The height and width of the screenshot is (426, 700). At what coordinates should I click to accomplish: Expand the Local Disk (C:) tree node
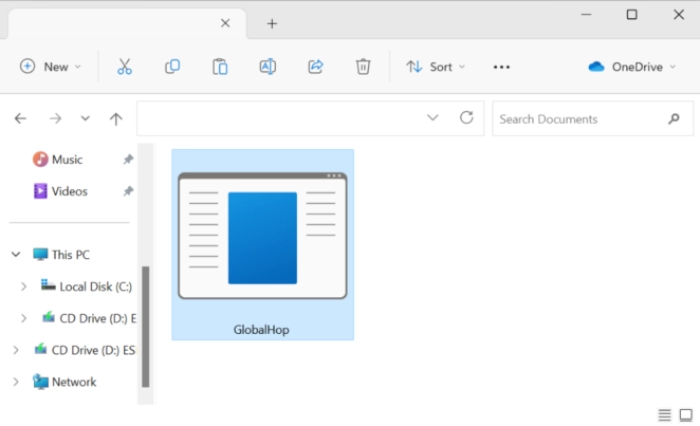tap(24, 287)
